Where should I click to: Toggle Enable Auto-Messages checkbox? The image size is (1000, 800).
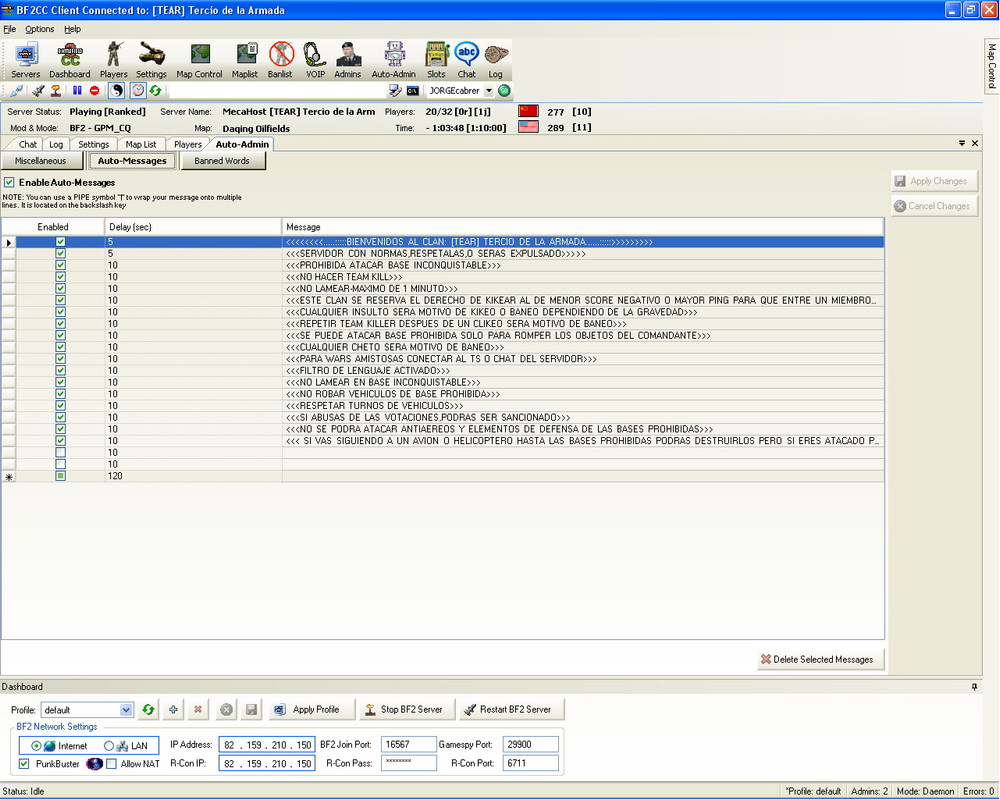(x=10, y=182)
